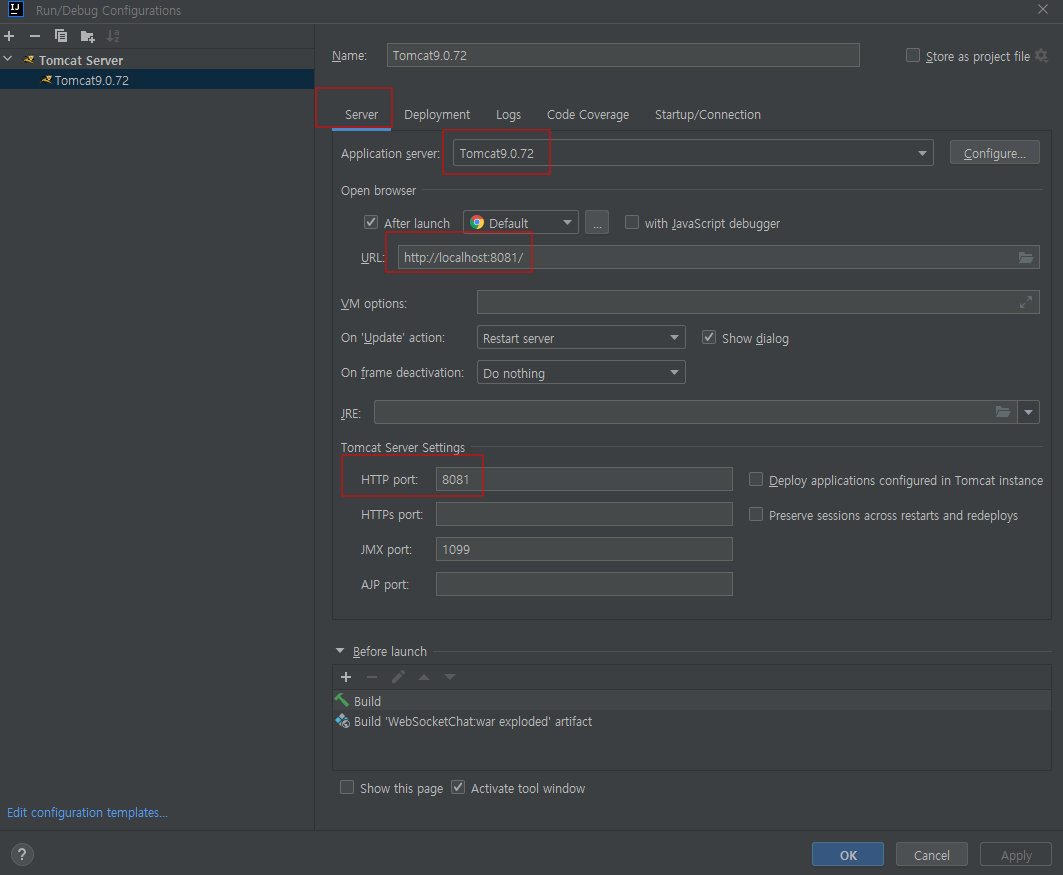Add a Before launch task
The height and width of the screenshot is (875, 1063).
tap(346, 677)
